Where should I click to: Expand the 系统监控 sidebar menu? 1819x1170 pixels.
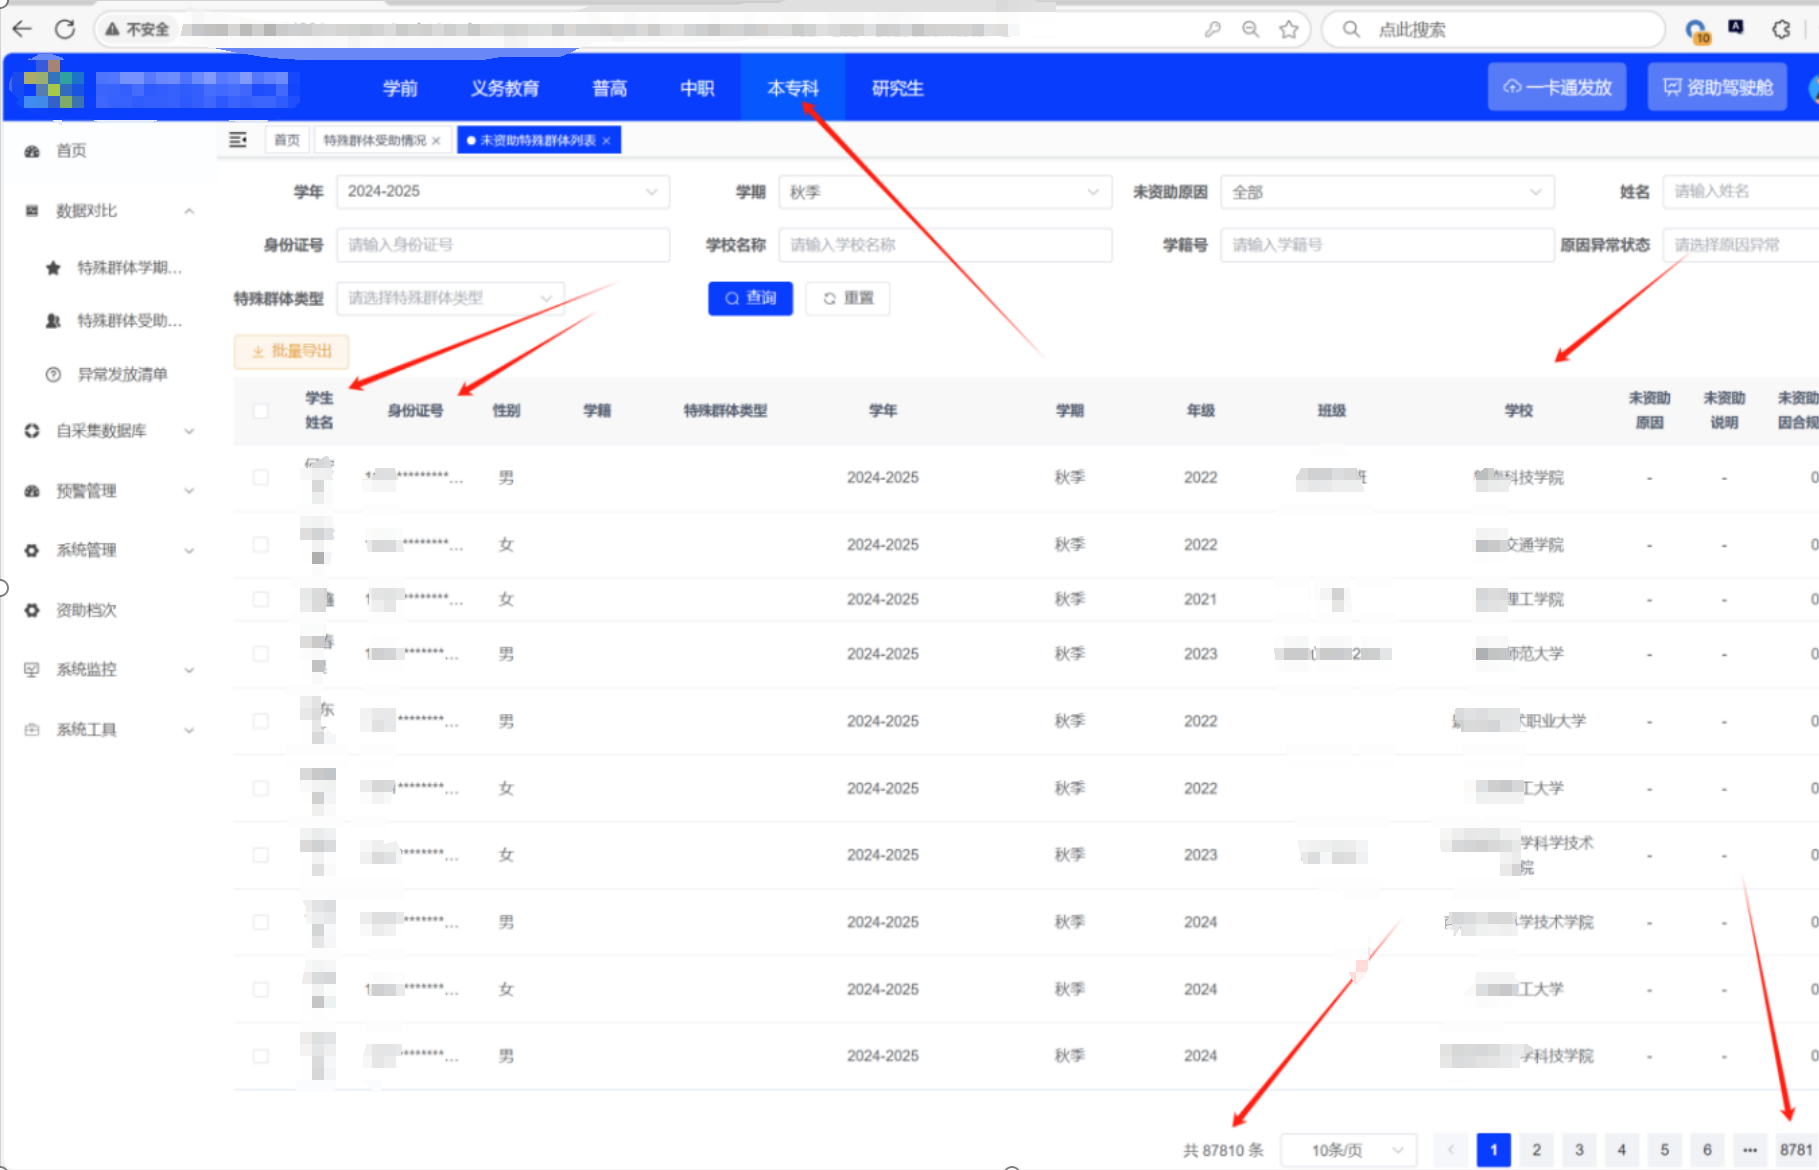189,669
